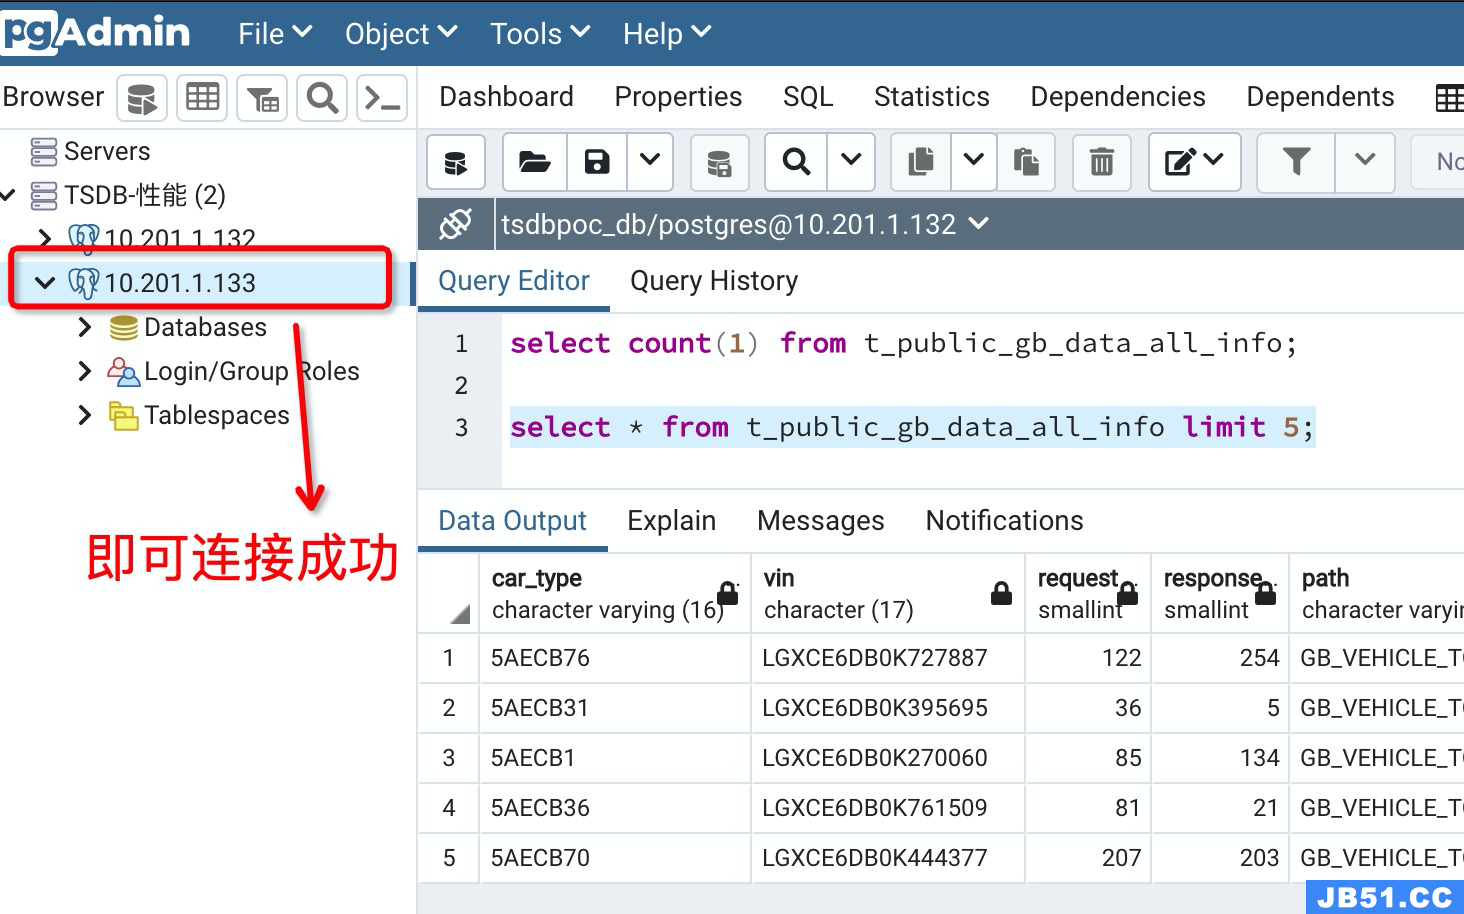This screenshot has width=1464, height=914.
Task: Click the vin column header
Action: 888,593
